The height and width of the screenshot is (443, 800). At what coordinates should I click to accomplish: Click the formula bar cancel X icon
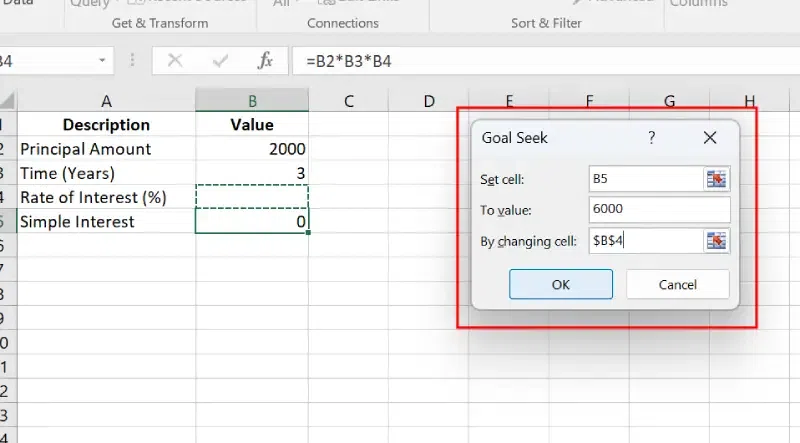[175, 61]
